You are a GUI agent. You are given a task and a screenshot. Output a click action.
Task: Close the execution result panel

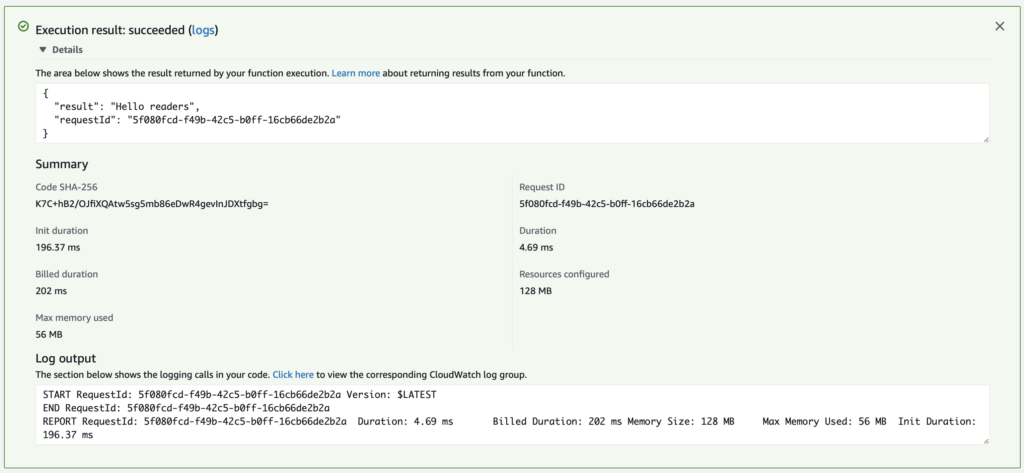coord(999,26)
